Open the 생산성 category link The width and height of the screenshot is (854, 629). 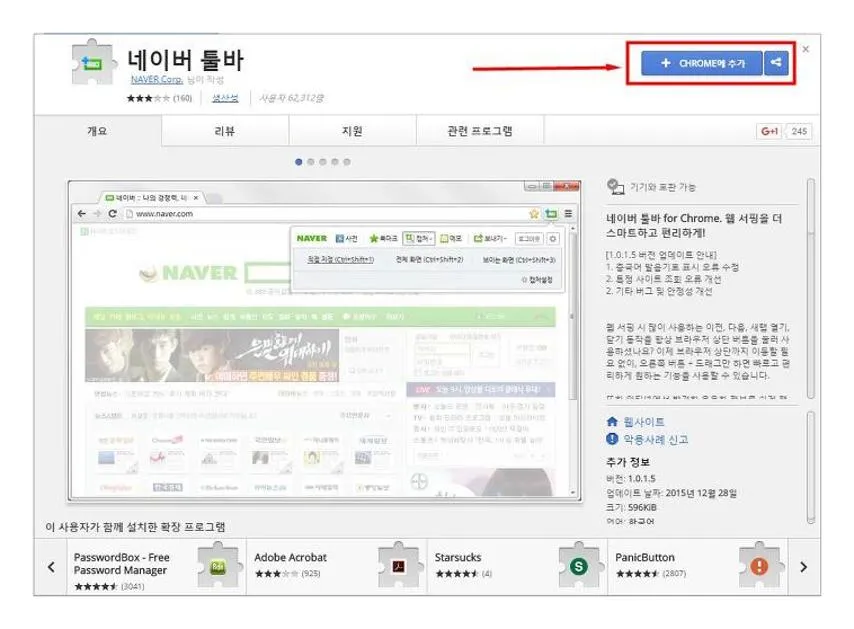coord(225,98)
